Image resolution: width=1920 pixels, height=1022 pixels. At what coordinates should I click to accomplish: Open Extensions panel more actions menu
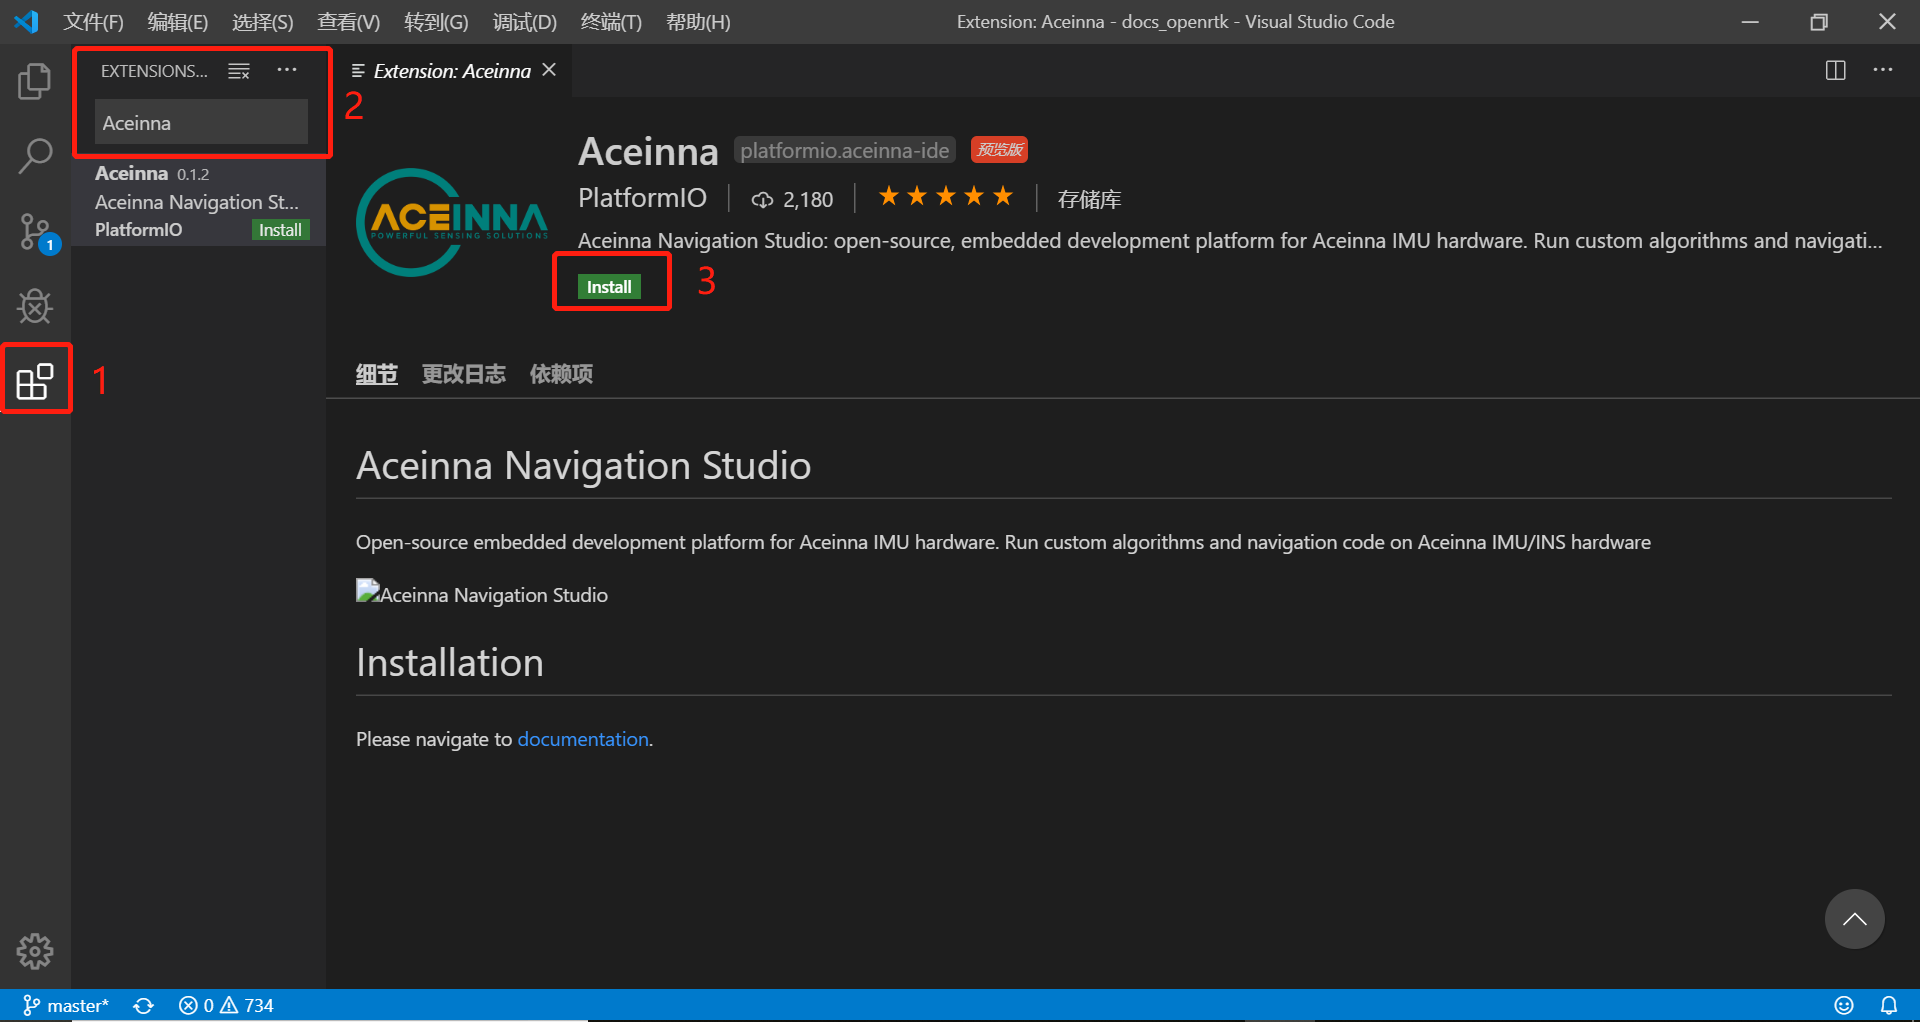287,70
